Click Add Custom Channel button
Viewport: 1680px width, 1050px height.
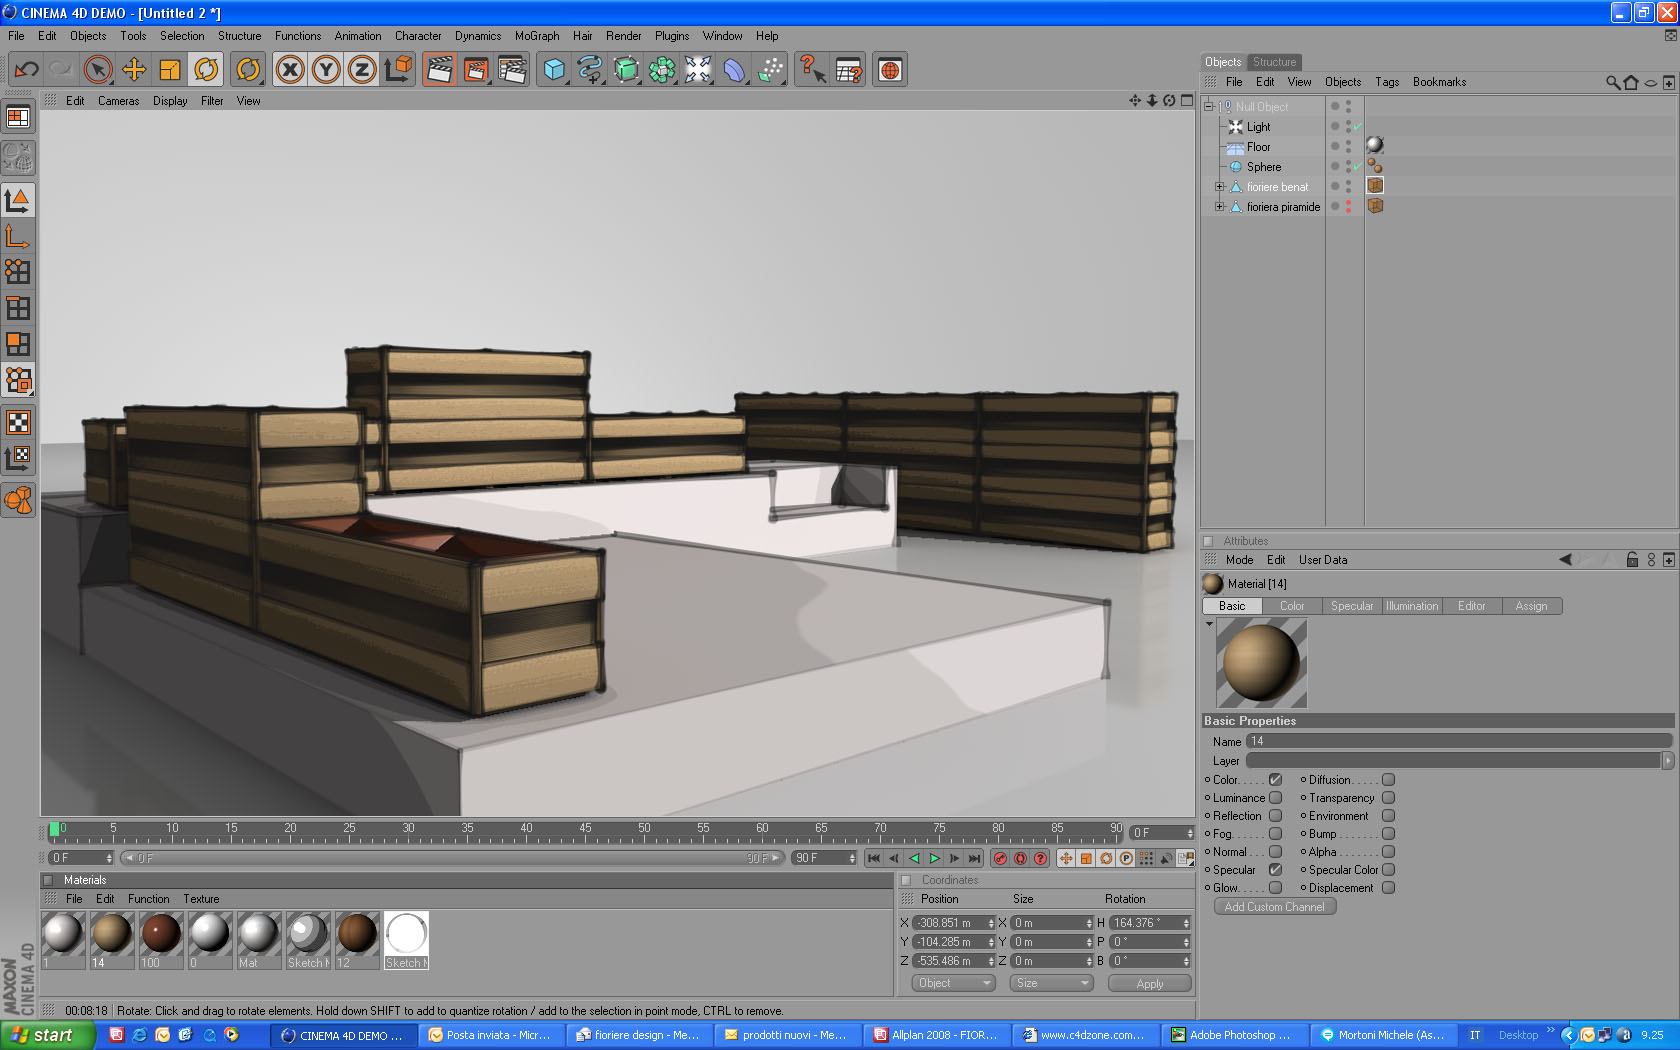pos(1274,907)
